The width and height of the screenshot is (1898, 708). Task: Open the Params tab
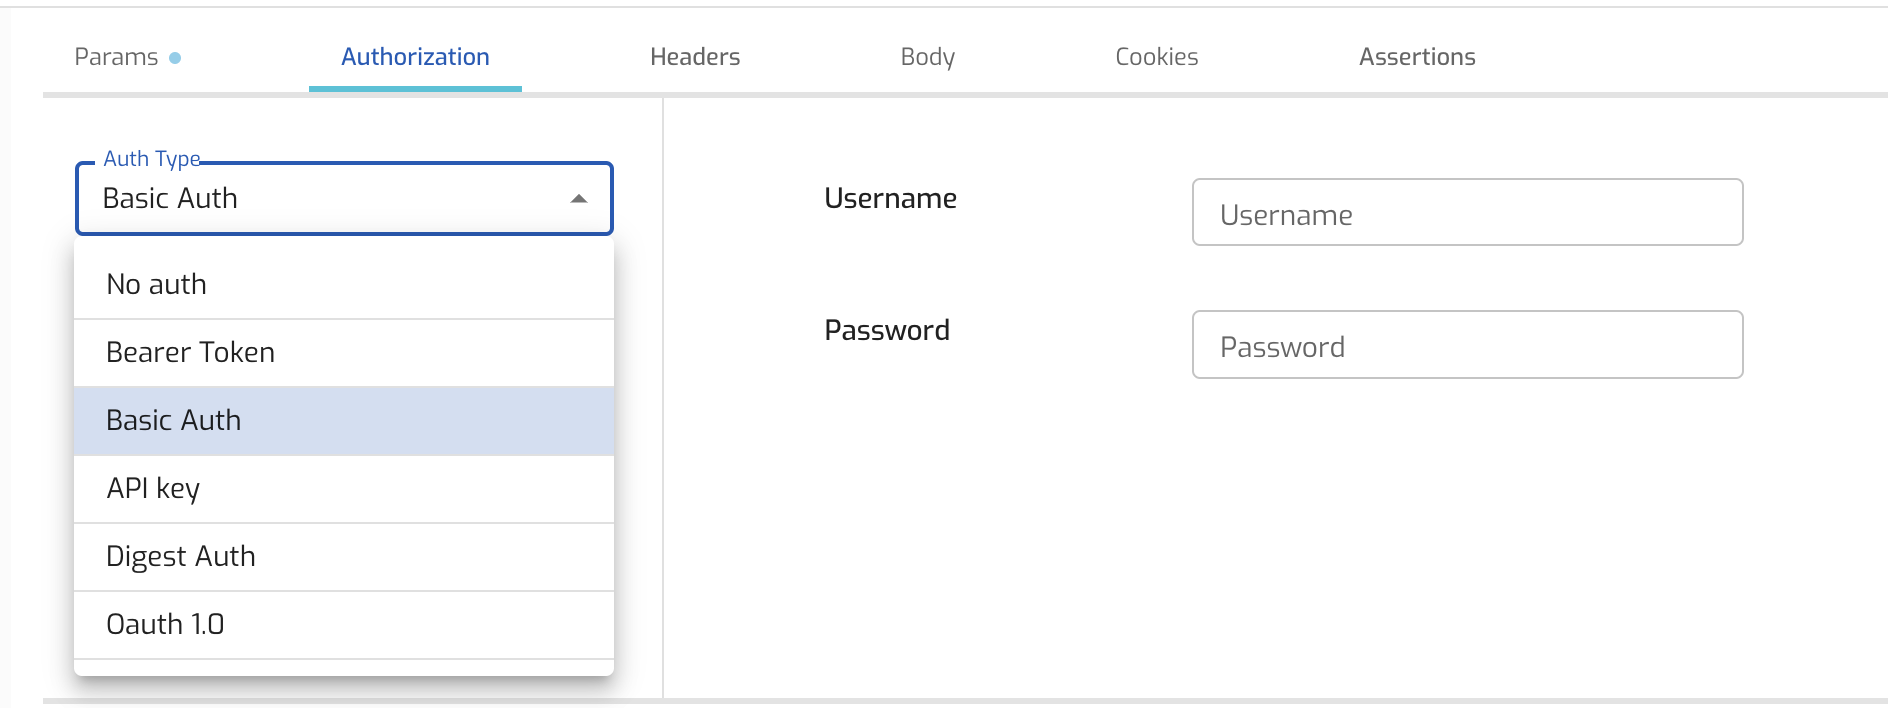[x=116, y=57]
